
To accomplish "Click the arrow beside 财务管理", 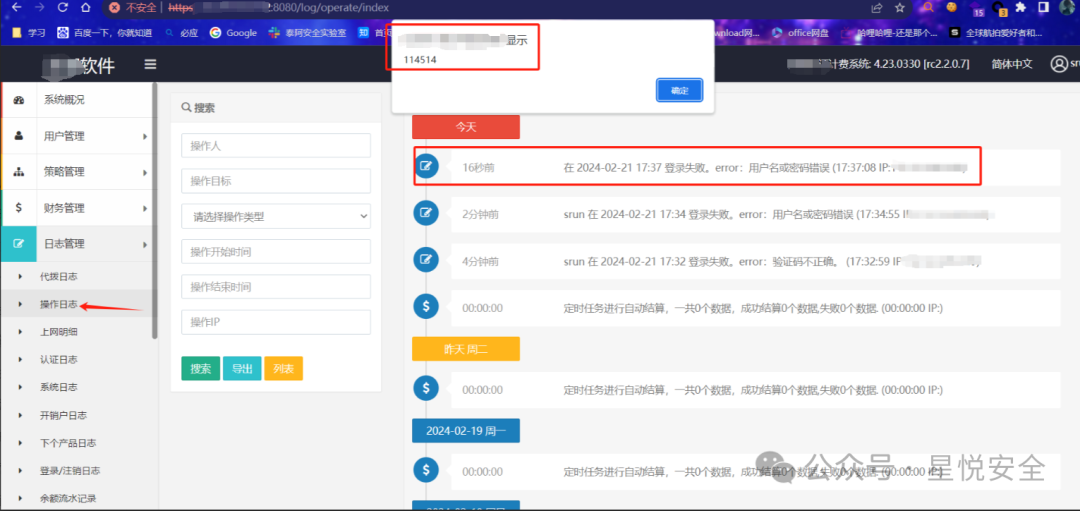I will pyautogui.click(x=145, y=208).
